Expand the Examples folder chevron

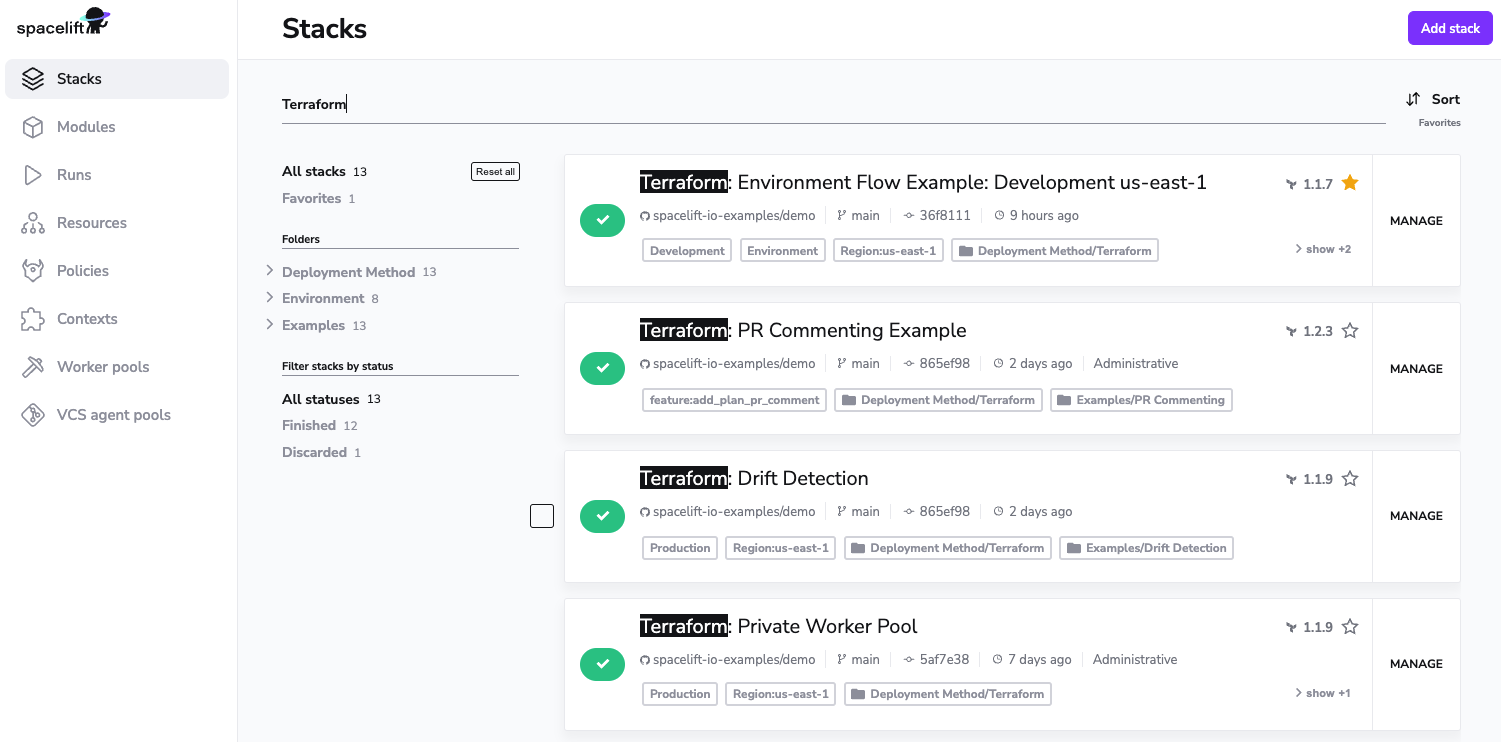(270, 325)
